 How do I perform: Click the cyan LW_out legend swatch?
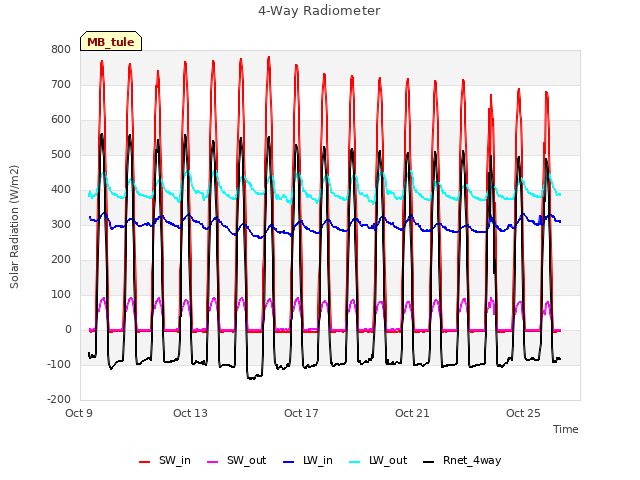tap(355, 462)
